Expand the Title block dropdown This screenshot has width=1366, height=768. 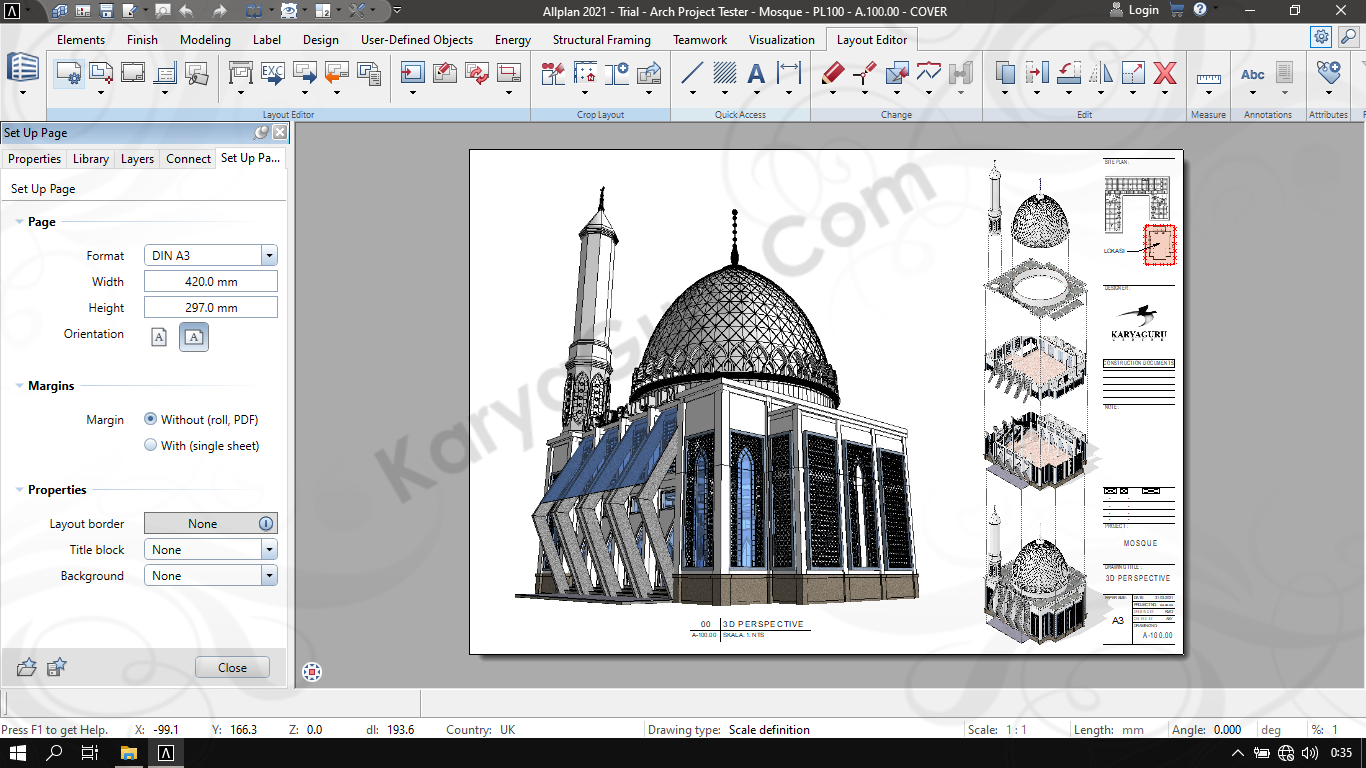point(268,550)
